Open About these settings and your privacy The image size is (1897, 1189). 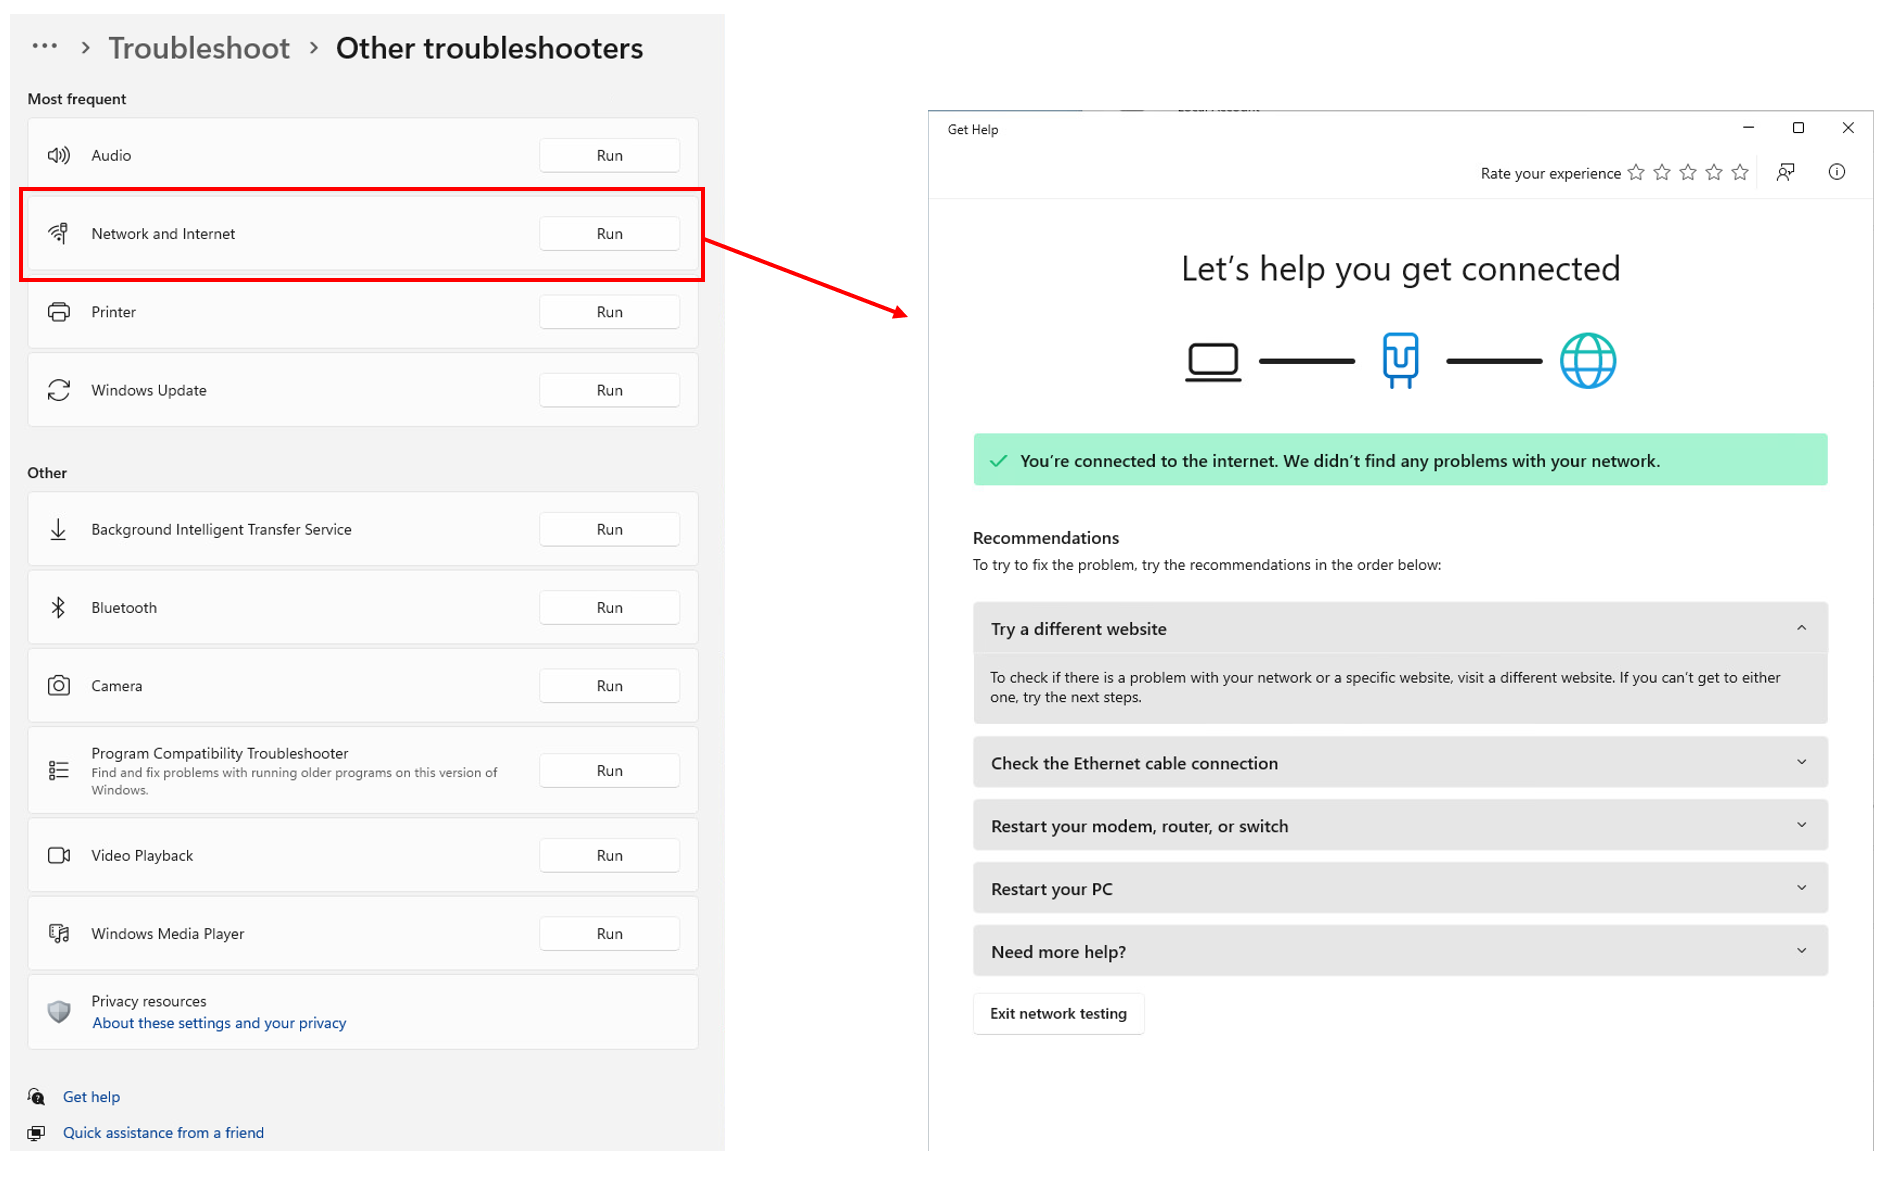(x=219, y=1023)
